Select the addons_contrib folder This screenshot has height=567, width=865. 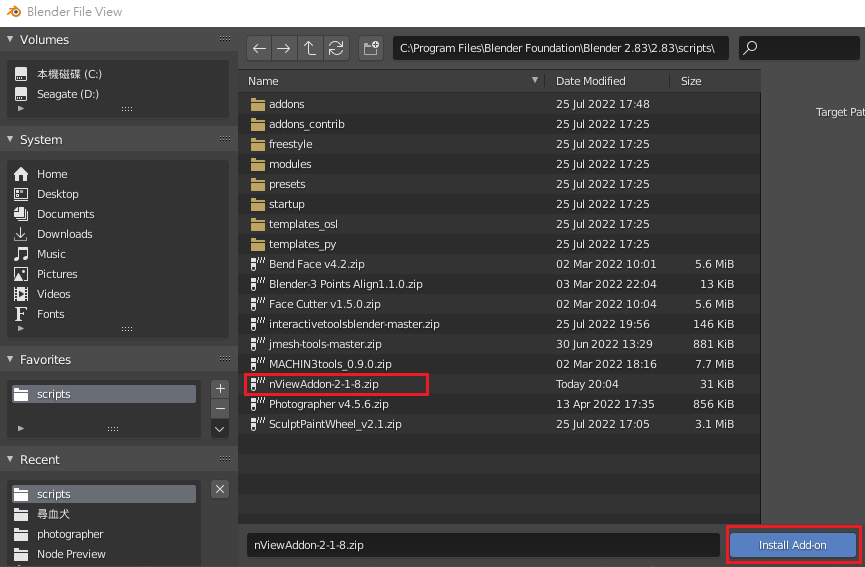pos(500,124)
